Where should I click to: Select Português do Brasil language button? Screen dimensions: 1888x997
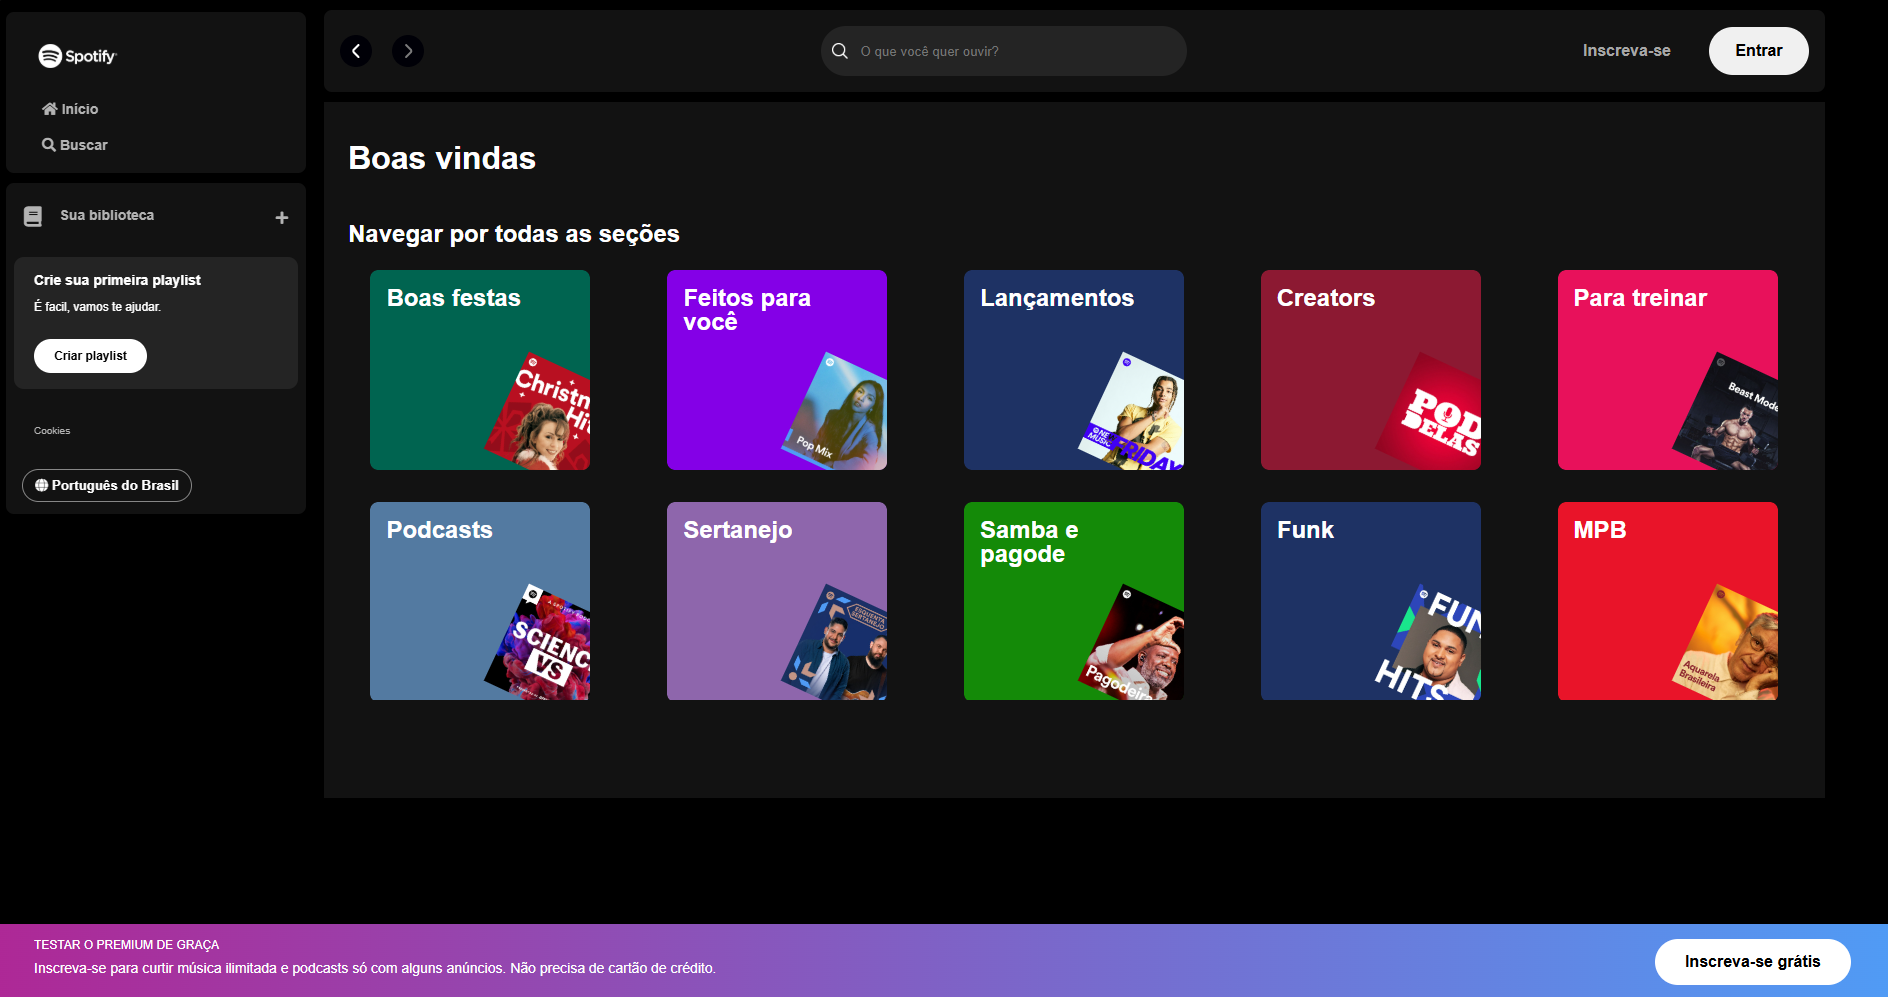click(x=107, y=485)
